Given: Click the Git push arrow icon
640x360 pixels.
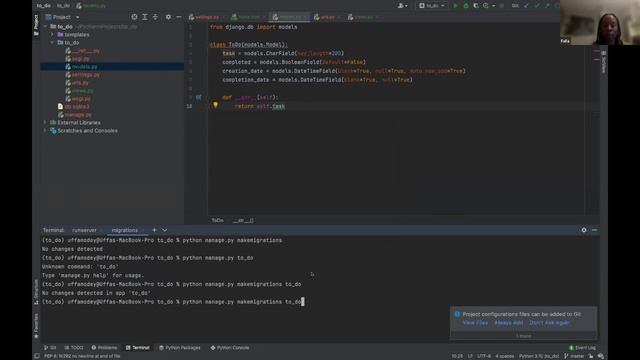Looking at the screenshot, I should point(547,6).
